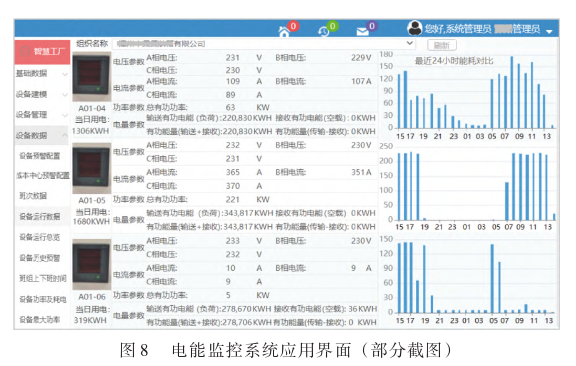The height and width of the screenshot is (366, 576).
Task: Open 设备功率及耗电 menu item
Action: [43, 299]
